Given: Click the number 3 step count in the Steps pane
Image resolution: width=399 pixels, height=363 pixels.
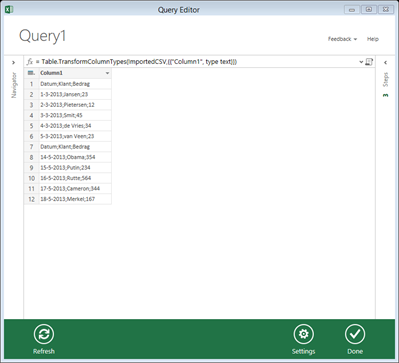Looking at the screenshot, I should tap(385, 95).
